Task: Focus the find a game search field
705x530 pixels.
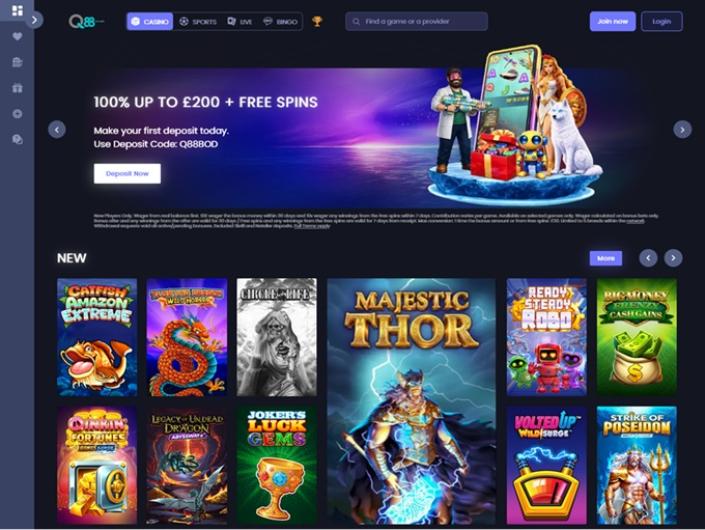Action: point(416,21)
